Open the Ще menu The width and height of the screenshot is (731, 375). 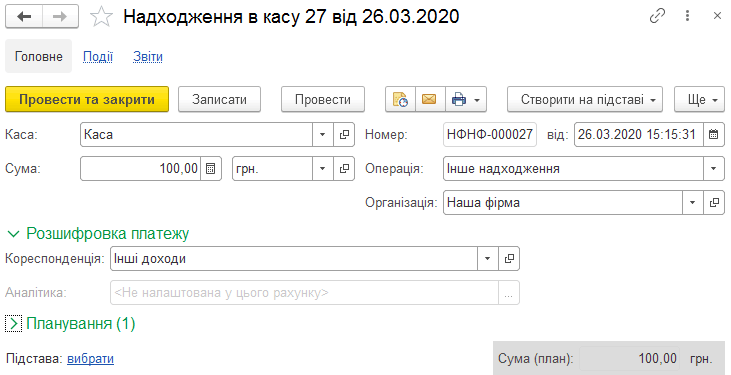click(699, 99)
